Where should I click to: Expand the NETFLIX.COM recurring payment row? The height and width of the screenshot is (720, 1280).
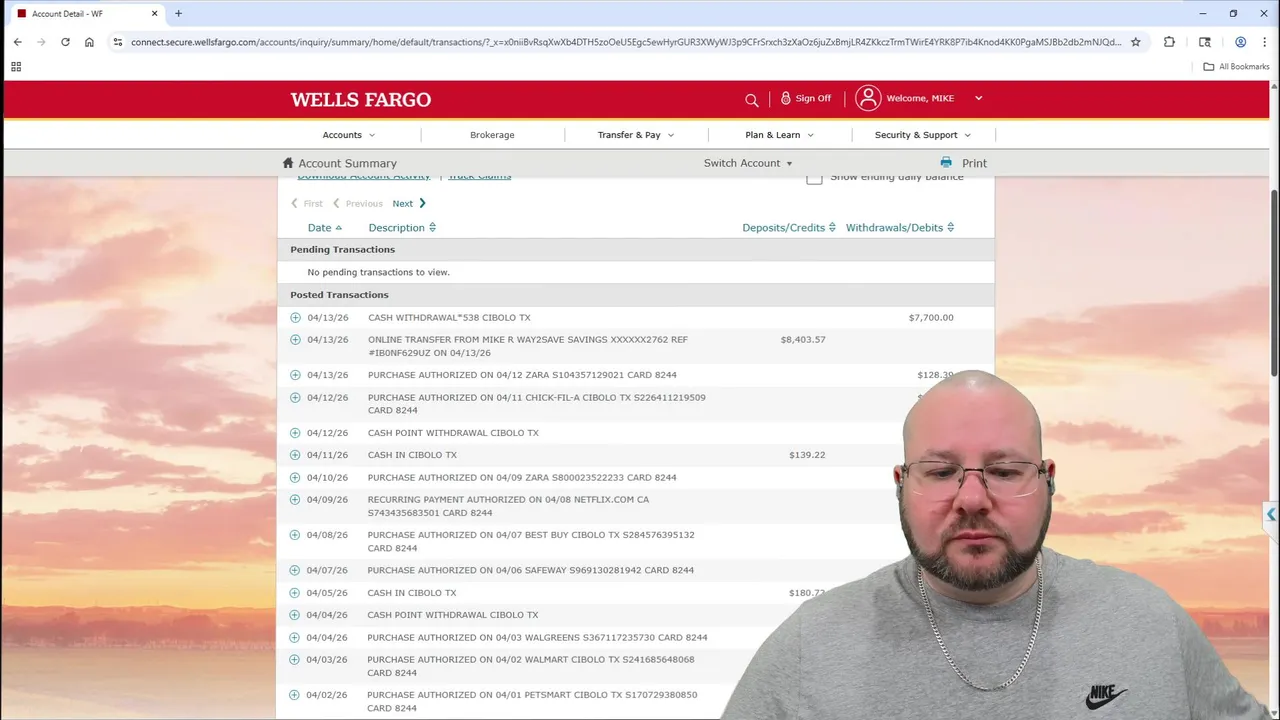[295, 499]
